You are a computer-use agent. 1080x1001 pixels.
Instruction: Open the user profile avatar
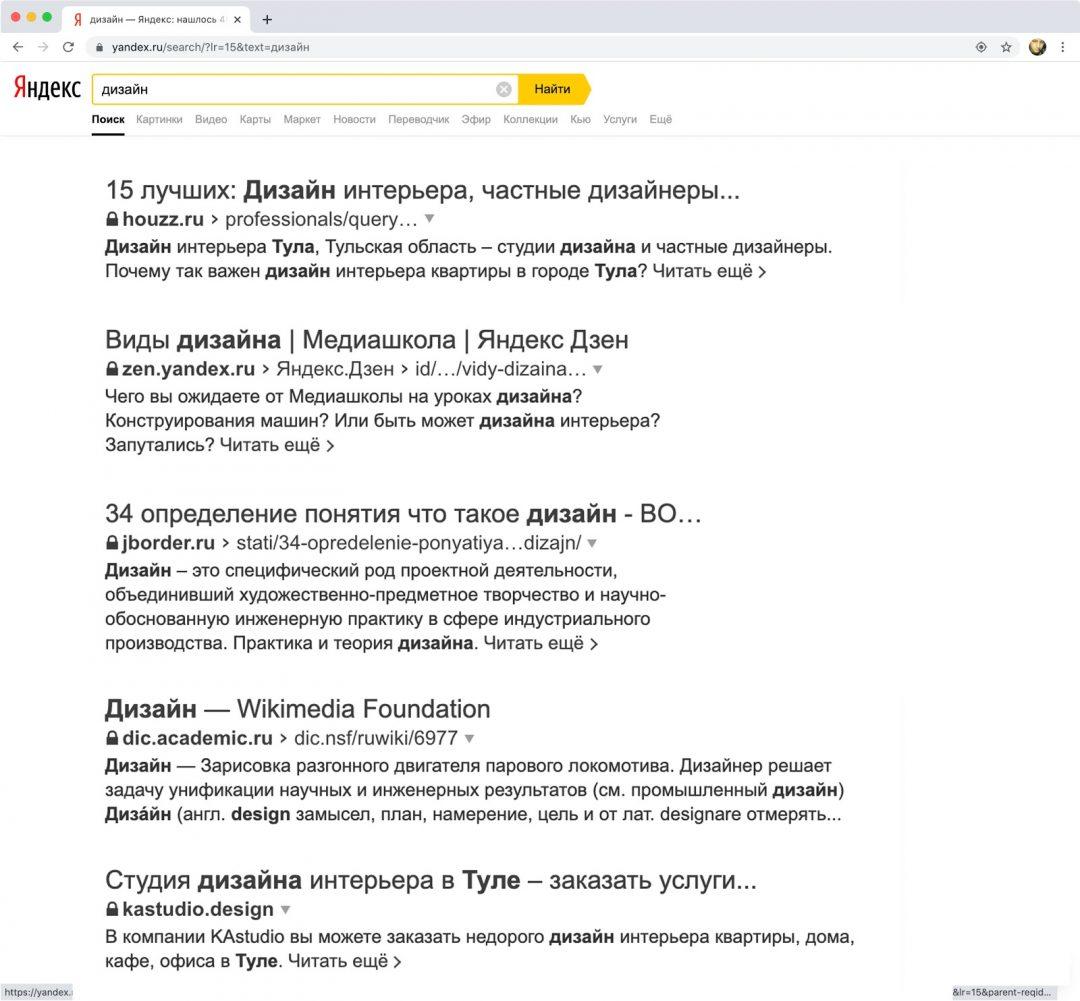(x=1037, y=47)
